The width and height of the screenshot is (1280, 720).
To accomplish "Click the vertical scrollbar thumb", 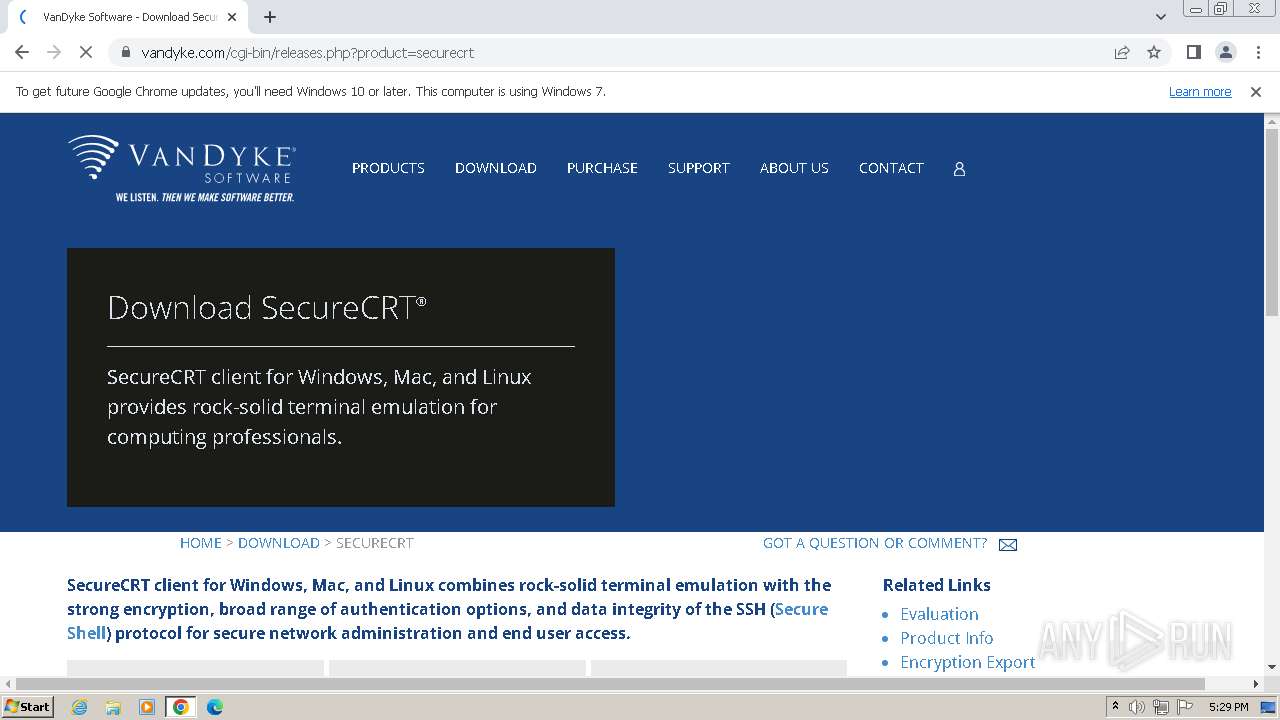I will [1272, 222].
